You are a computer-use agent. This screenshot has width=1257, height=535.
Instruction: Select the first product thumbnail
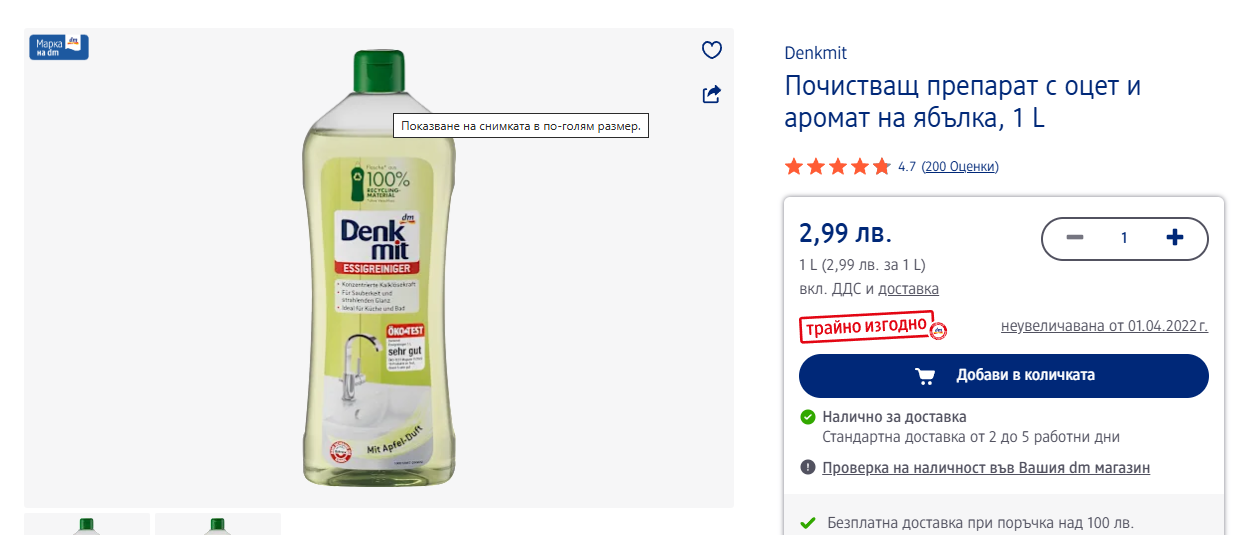click(87, 524)
